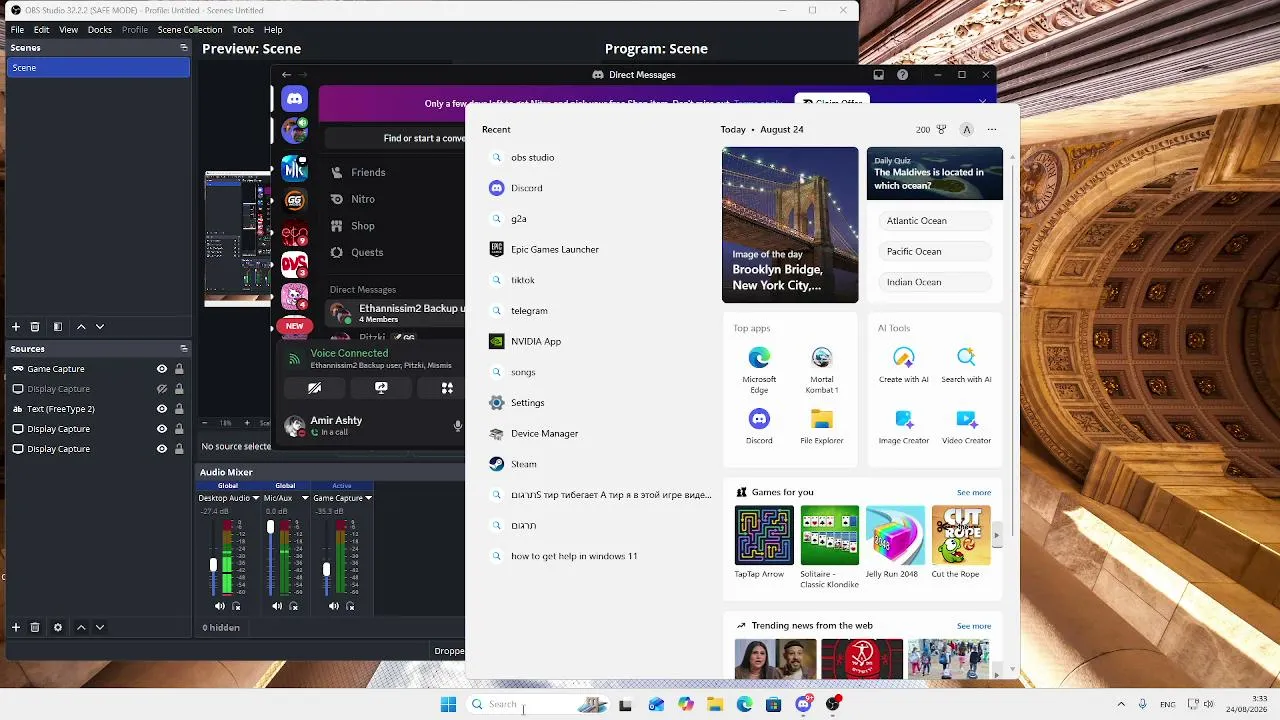This screenshot has width=1280, height=720.
Task: Open Discord help question mark icon
Action: coord(903,75)
